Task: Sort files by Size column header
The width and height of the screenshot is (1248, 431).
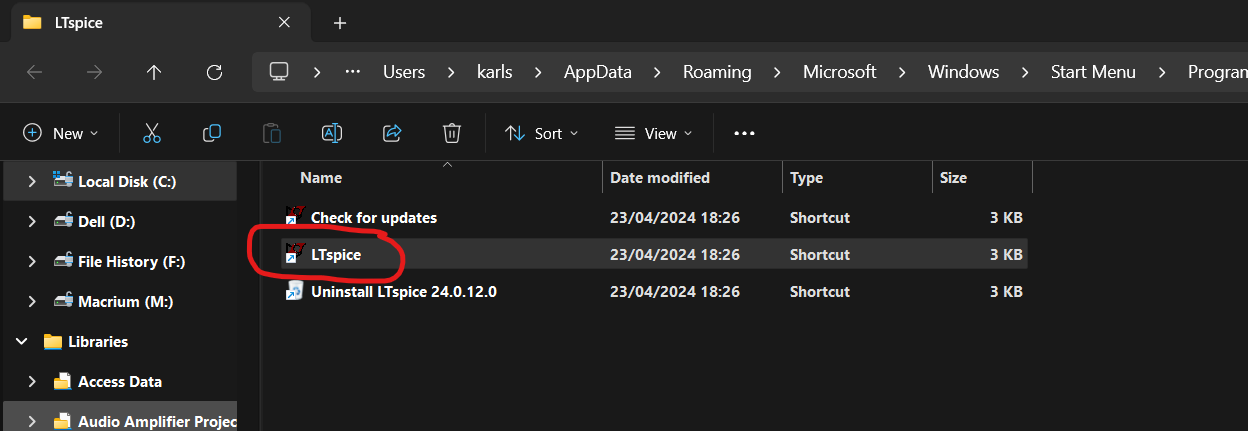Action: click(x=953, y=178)
